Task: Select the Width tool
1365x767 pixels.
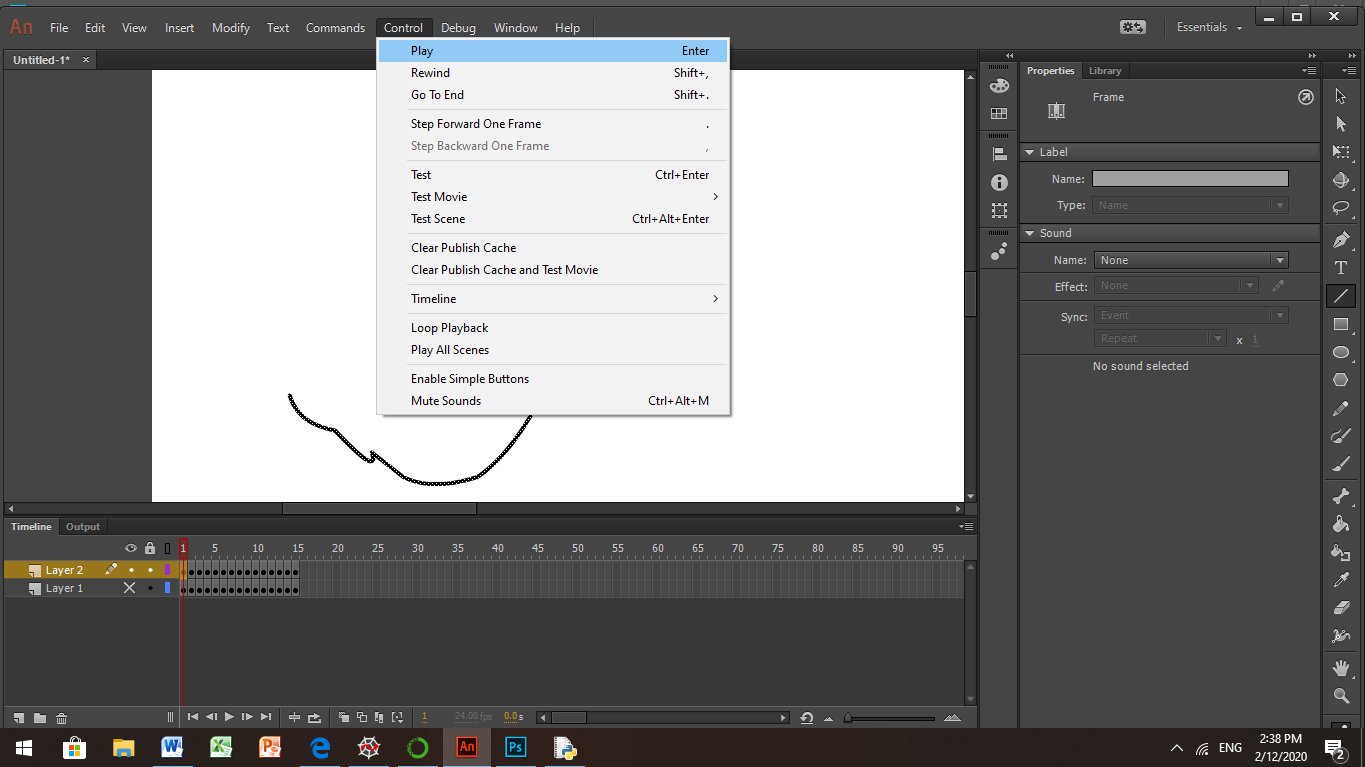Action: [x=1341, y=636]
